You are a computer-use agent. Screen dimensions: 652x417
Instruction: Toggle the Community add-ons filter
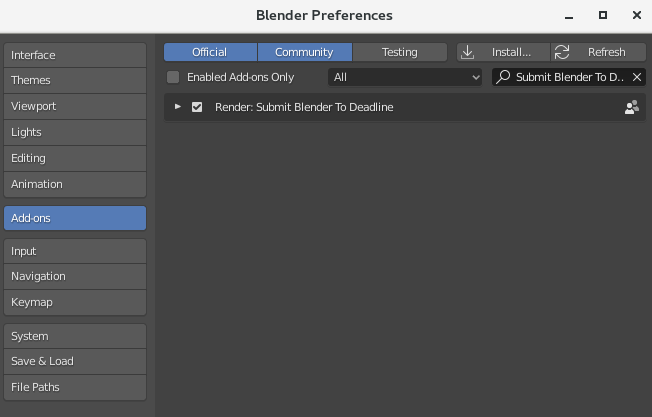click(x=305, y=52)
